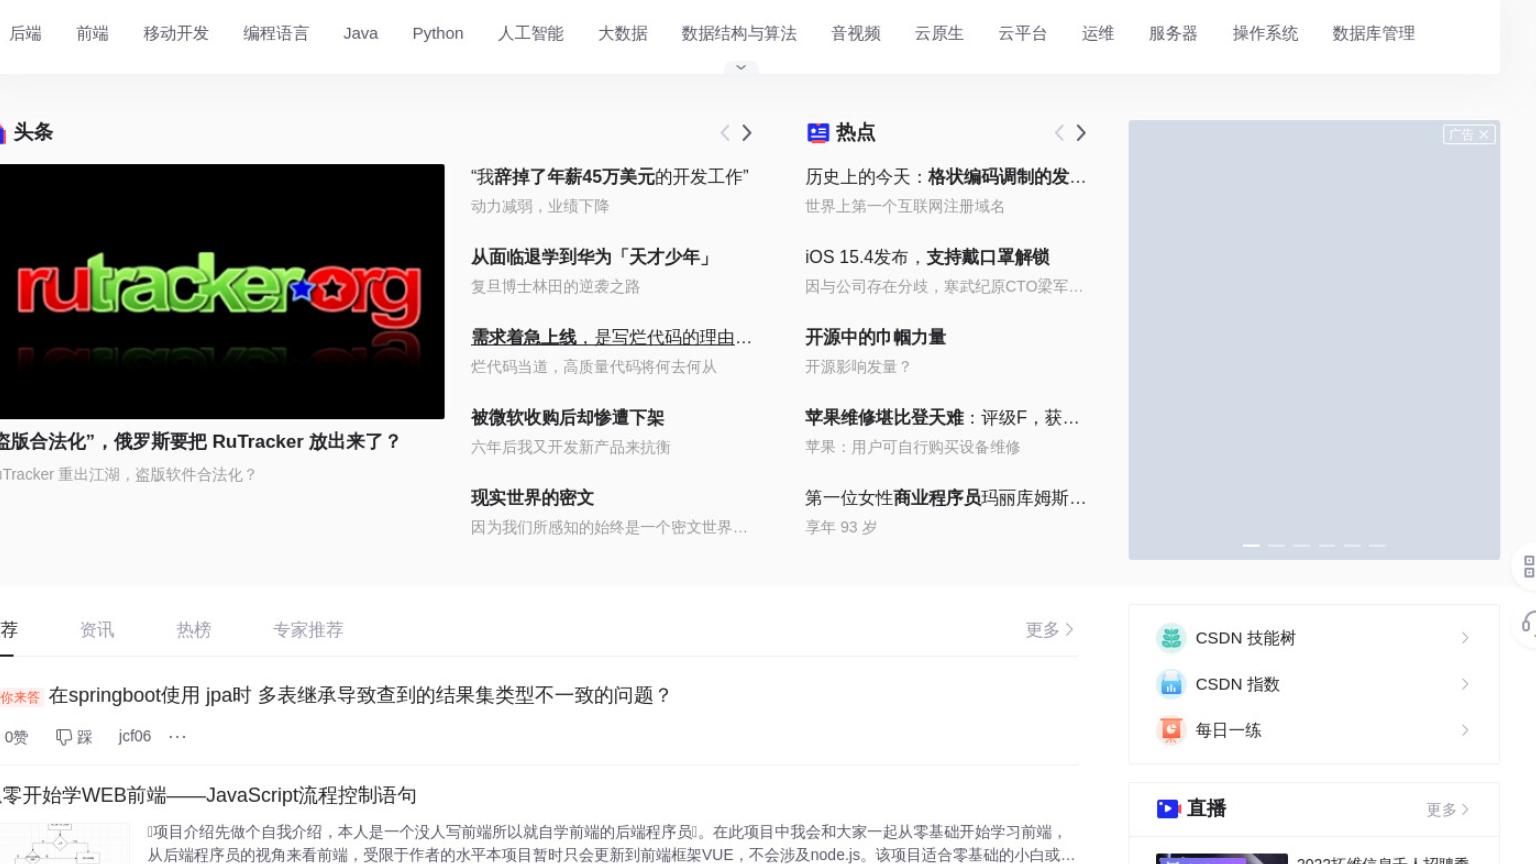
Task: Expand the category navigation with down chevron
Action: (741, 67)
